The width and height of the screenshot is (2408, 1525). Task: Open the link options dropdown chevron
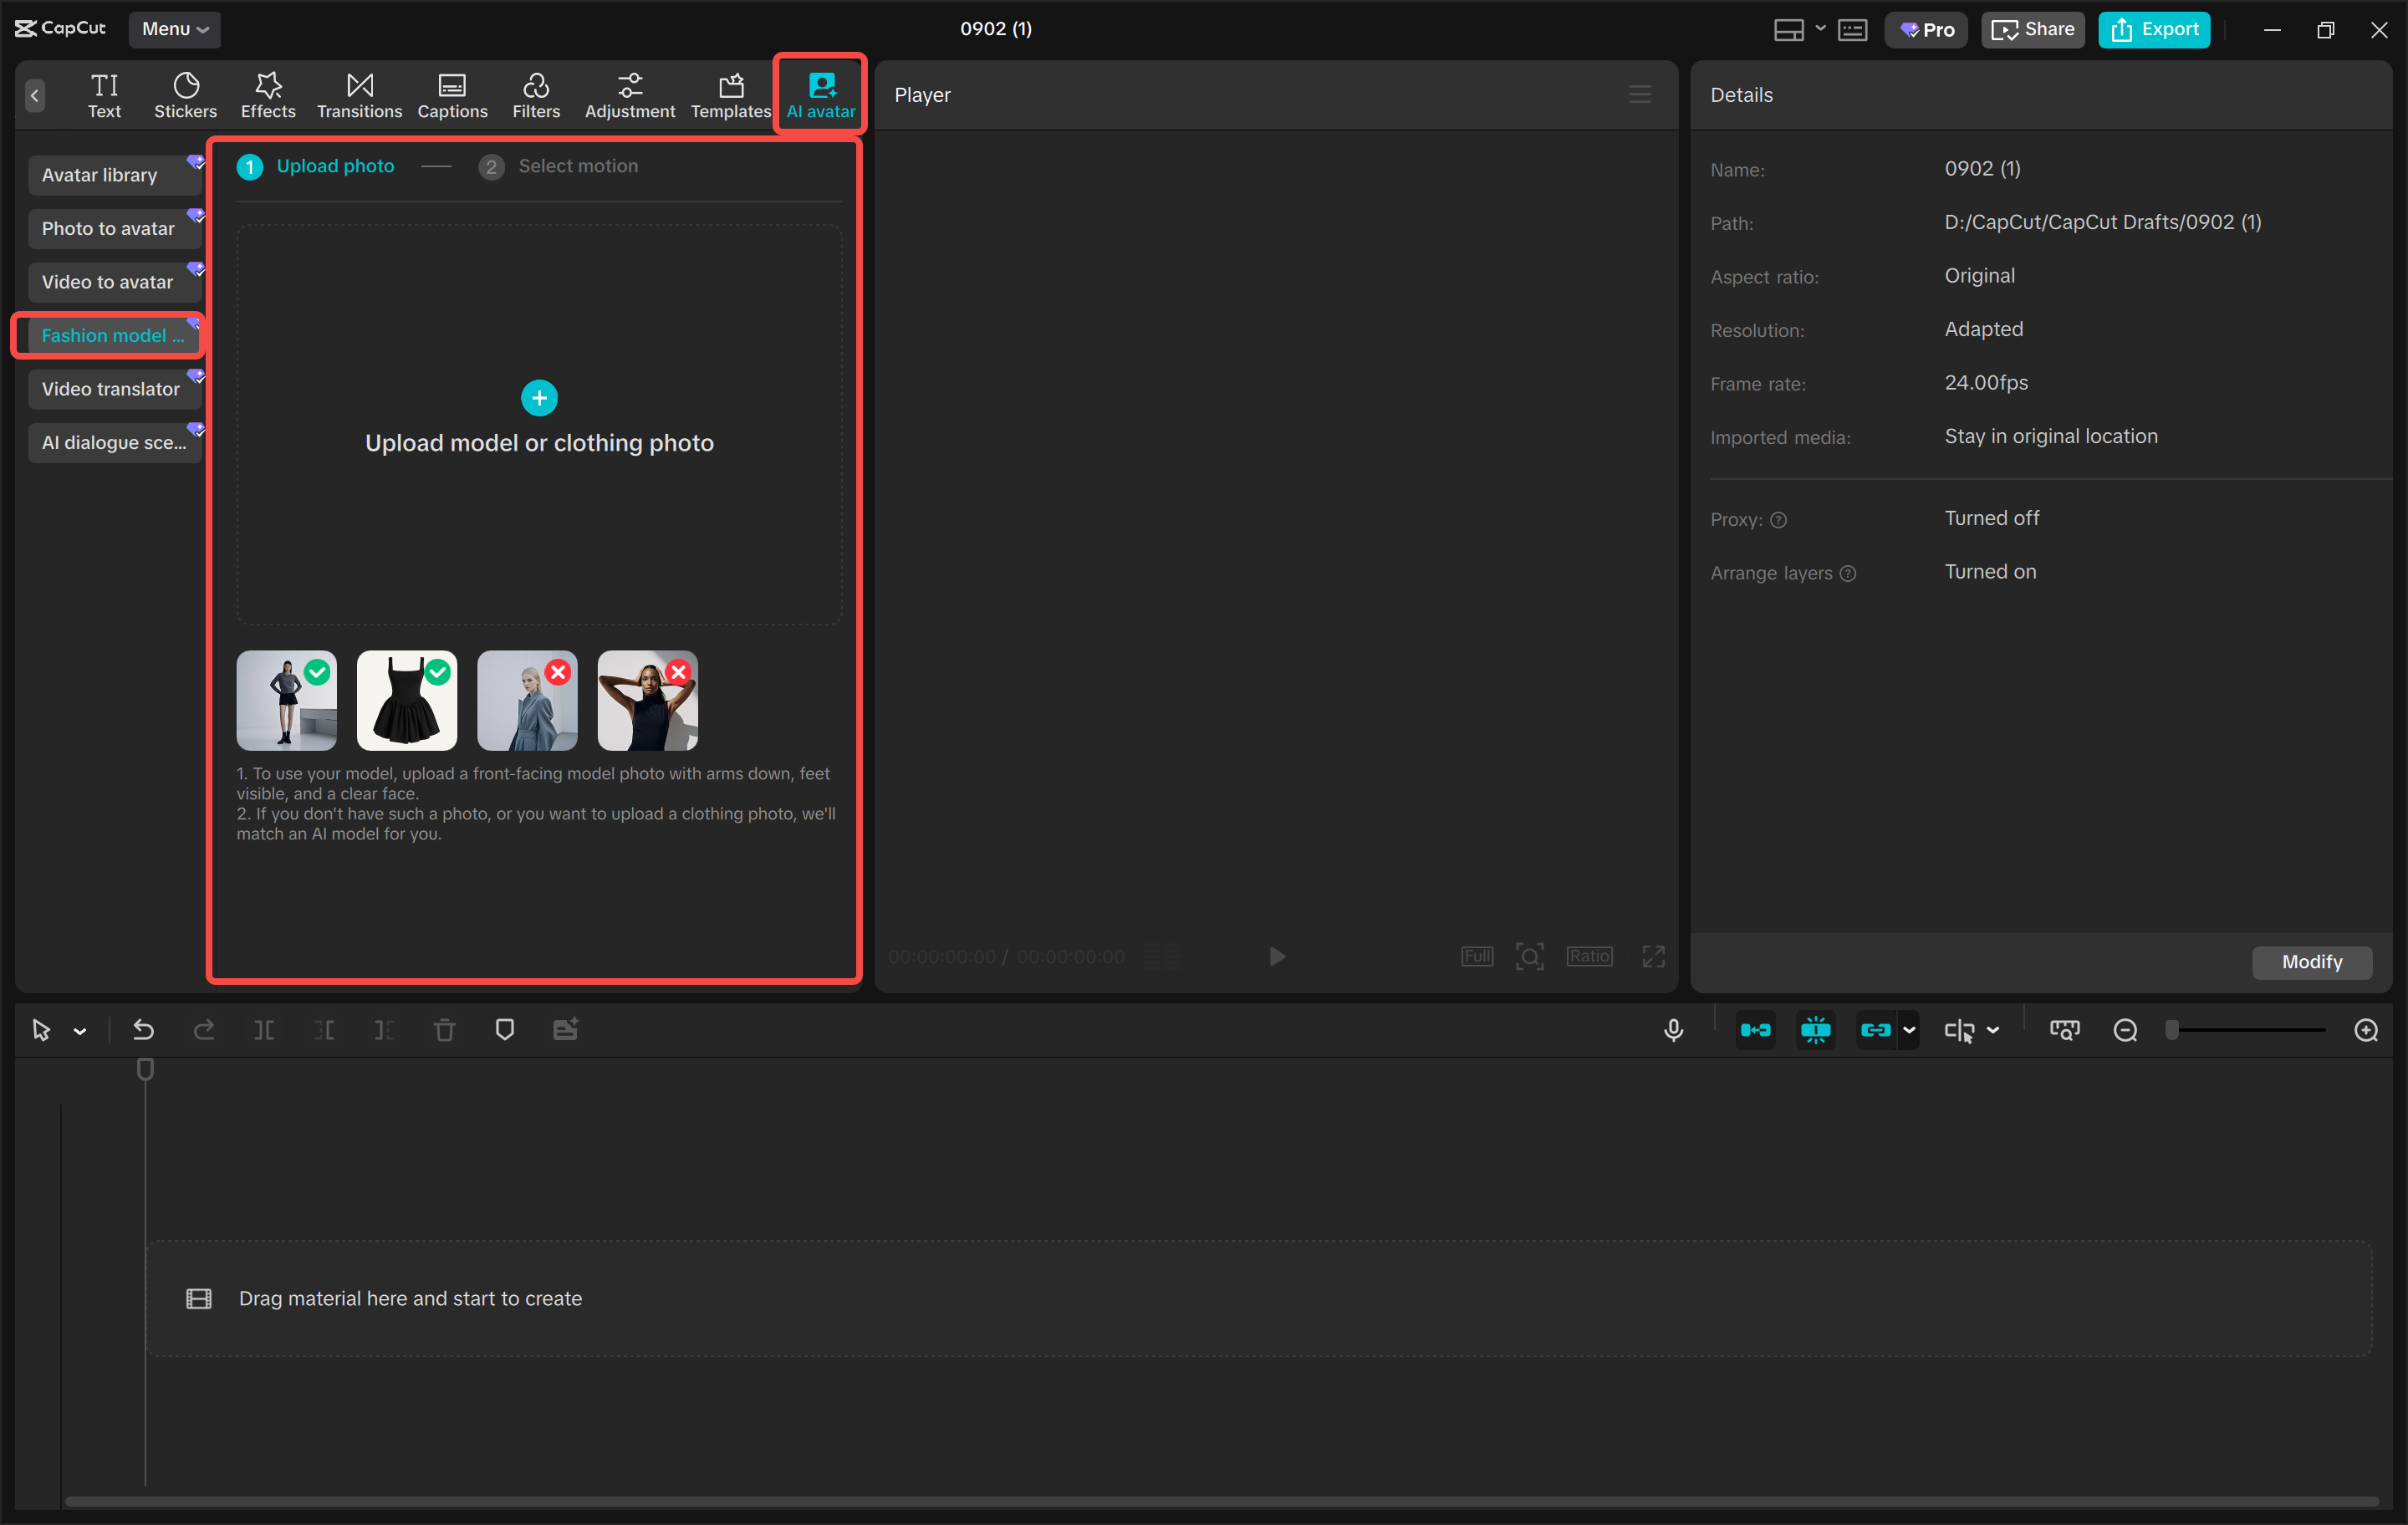point(1908,1029)
